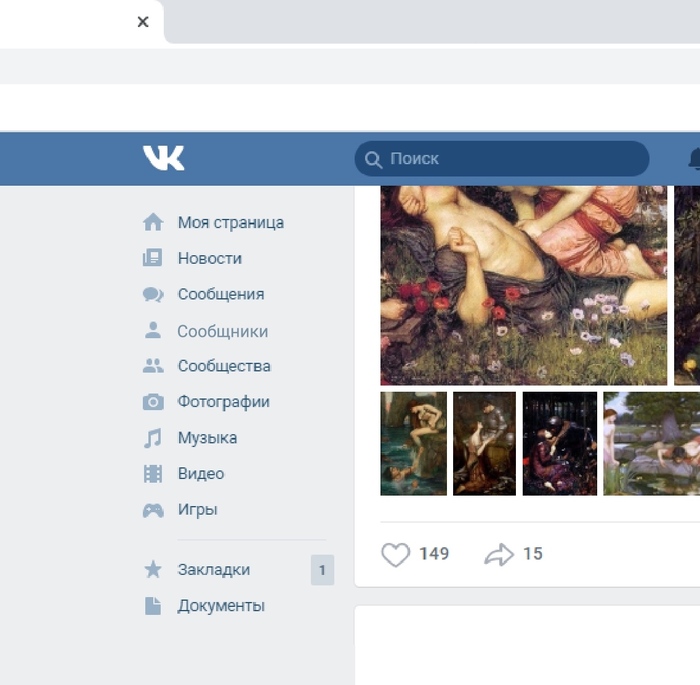Click the person icon beside Сообщники
The image size is (700, 685).
[x=153, y=330]
